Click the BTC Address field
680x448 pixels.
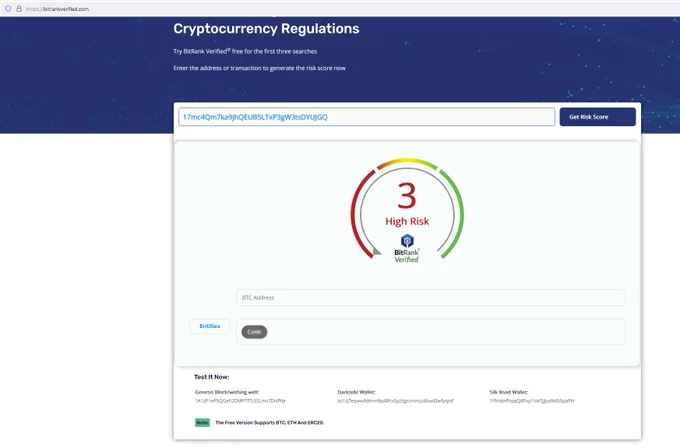click(x=430, y=298)
